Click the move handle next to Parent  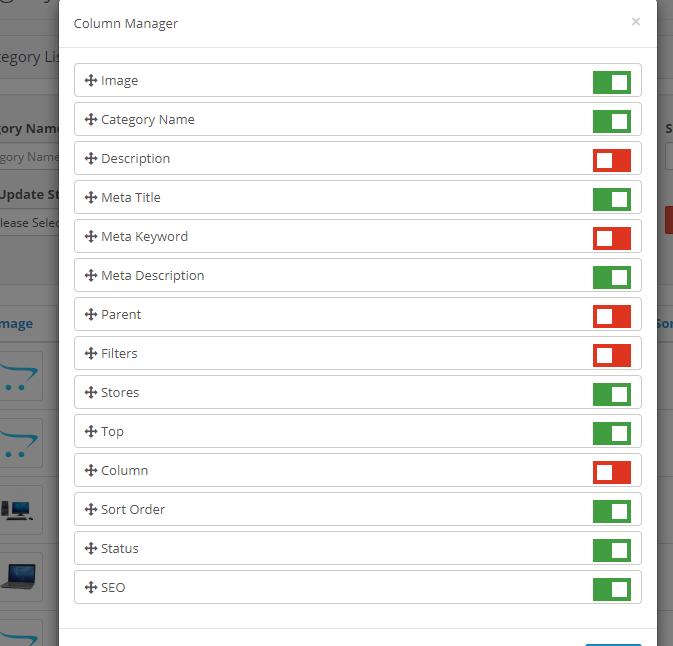pyautogui.click(x=91, y=315)
